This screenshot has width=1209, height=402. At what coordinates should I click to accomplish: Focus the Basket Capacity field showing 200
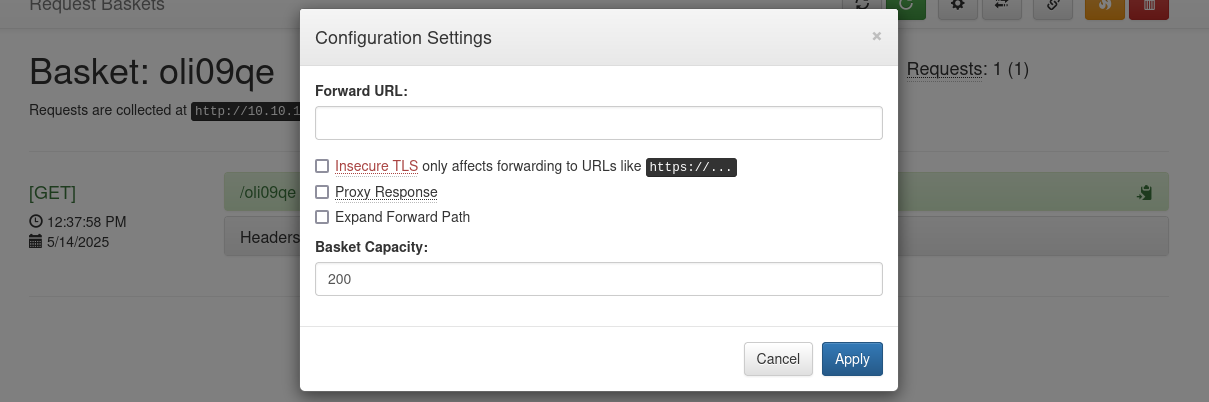point(599,279)
